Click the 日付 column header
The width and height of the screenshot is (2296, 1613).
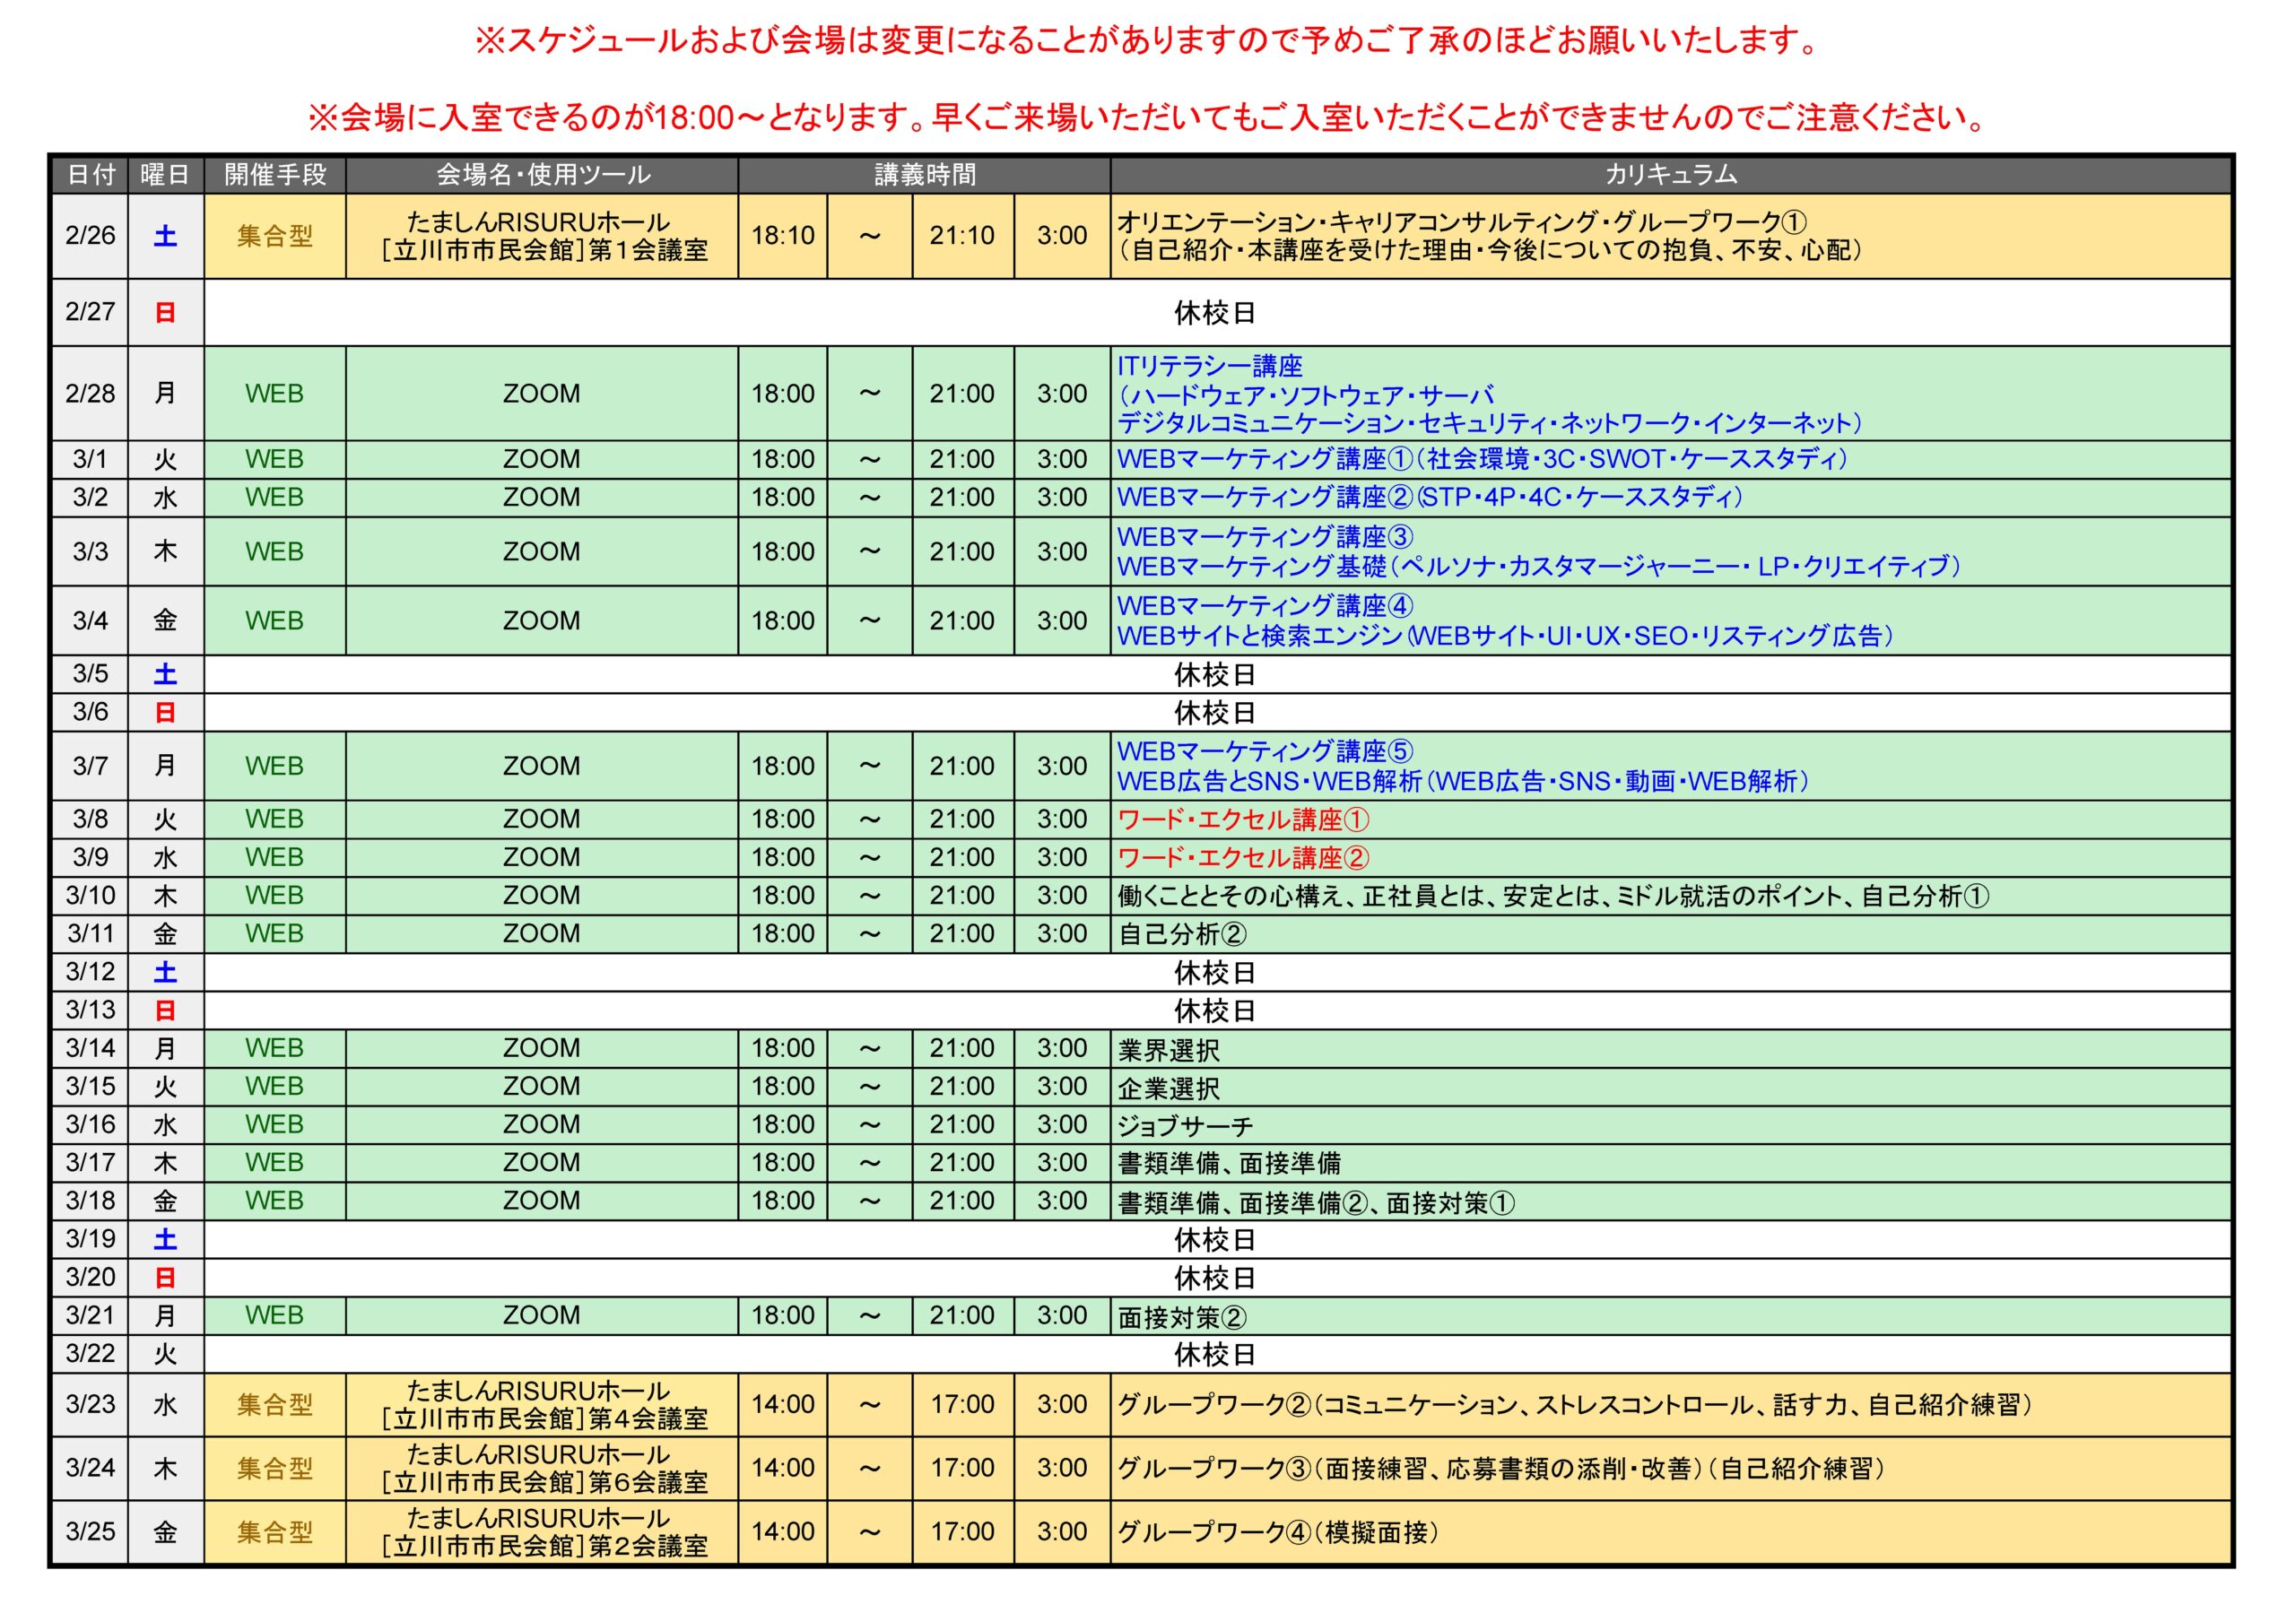[x=90, y=175]
